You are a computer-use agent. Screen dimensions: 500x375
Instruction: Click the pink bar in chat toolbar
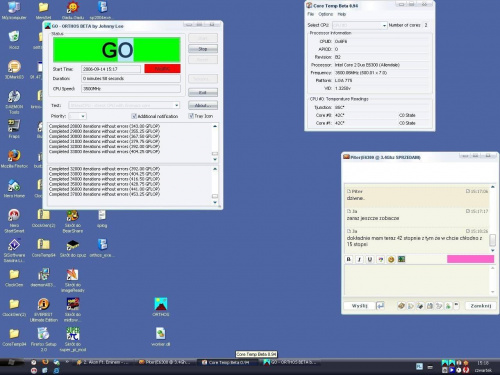click(470, 259)
